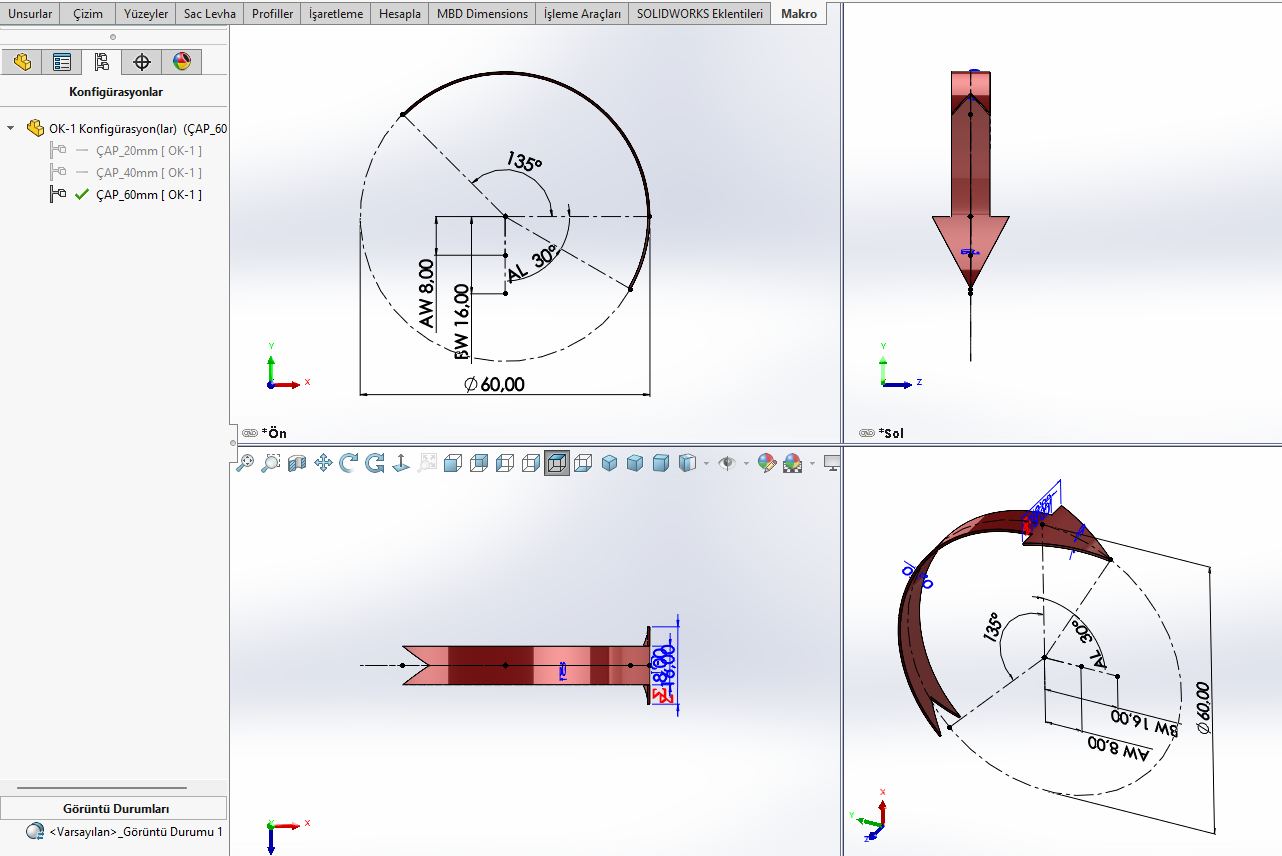
Task: Open the Unsurlar tab
Action: pyautogui.click(x=30, y=14)
